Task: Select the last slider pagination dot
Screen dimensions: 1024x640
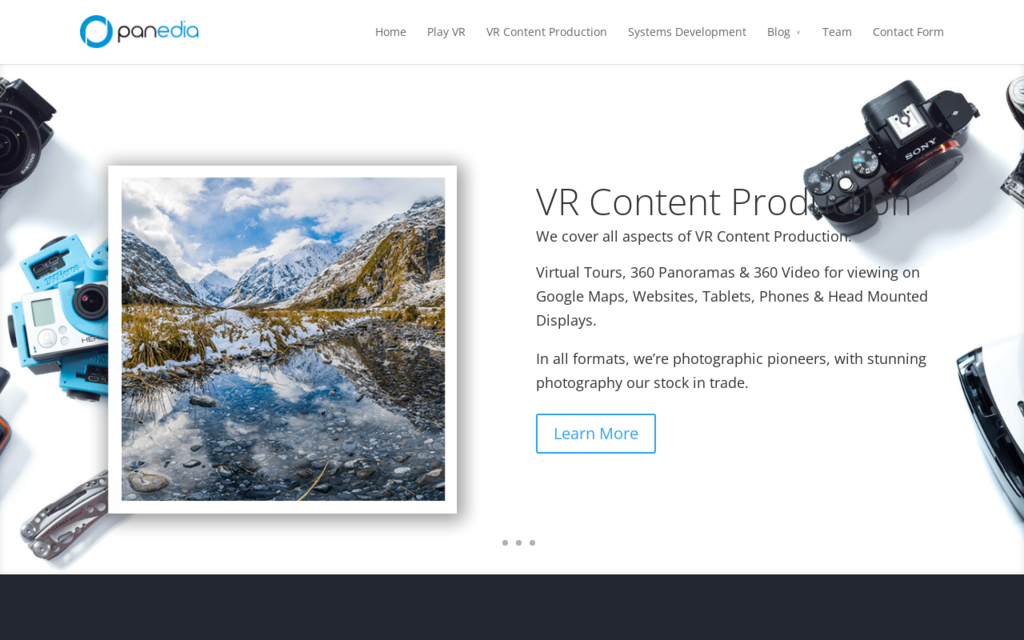Action: 532,543
